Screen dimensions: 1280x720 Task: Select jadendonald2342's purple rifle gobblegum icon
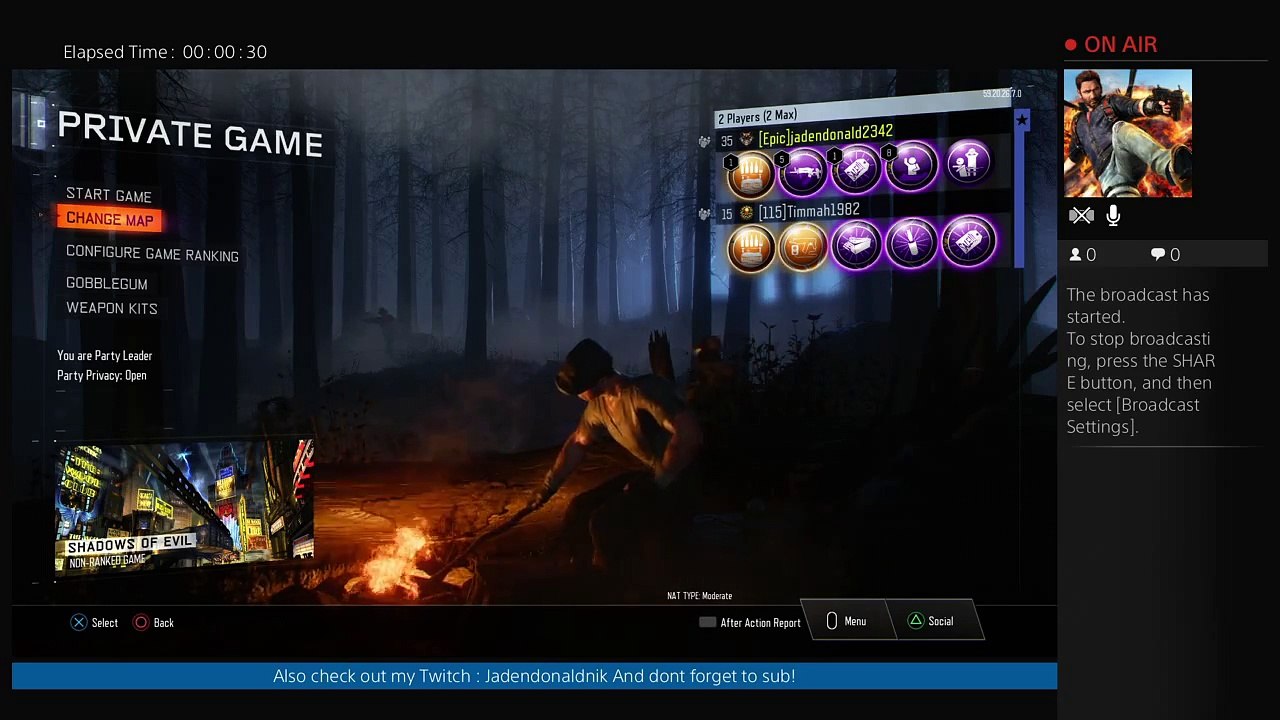coord(804,171)
